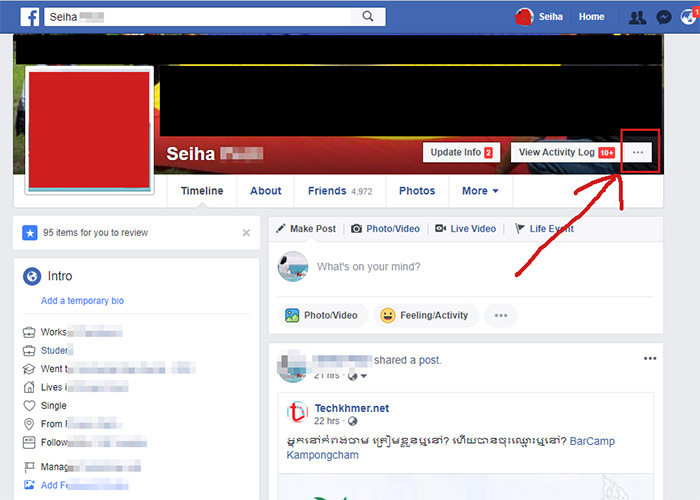Open Messenger icon in top bar
The image size is (700, 500).
point(664,17)
